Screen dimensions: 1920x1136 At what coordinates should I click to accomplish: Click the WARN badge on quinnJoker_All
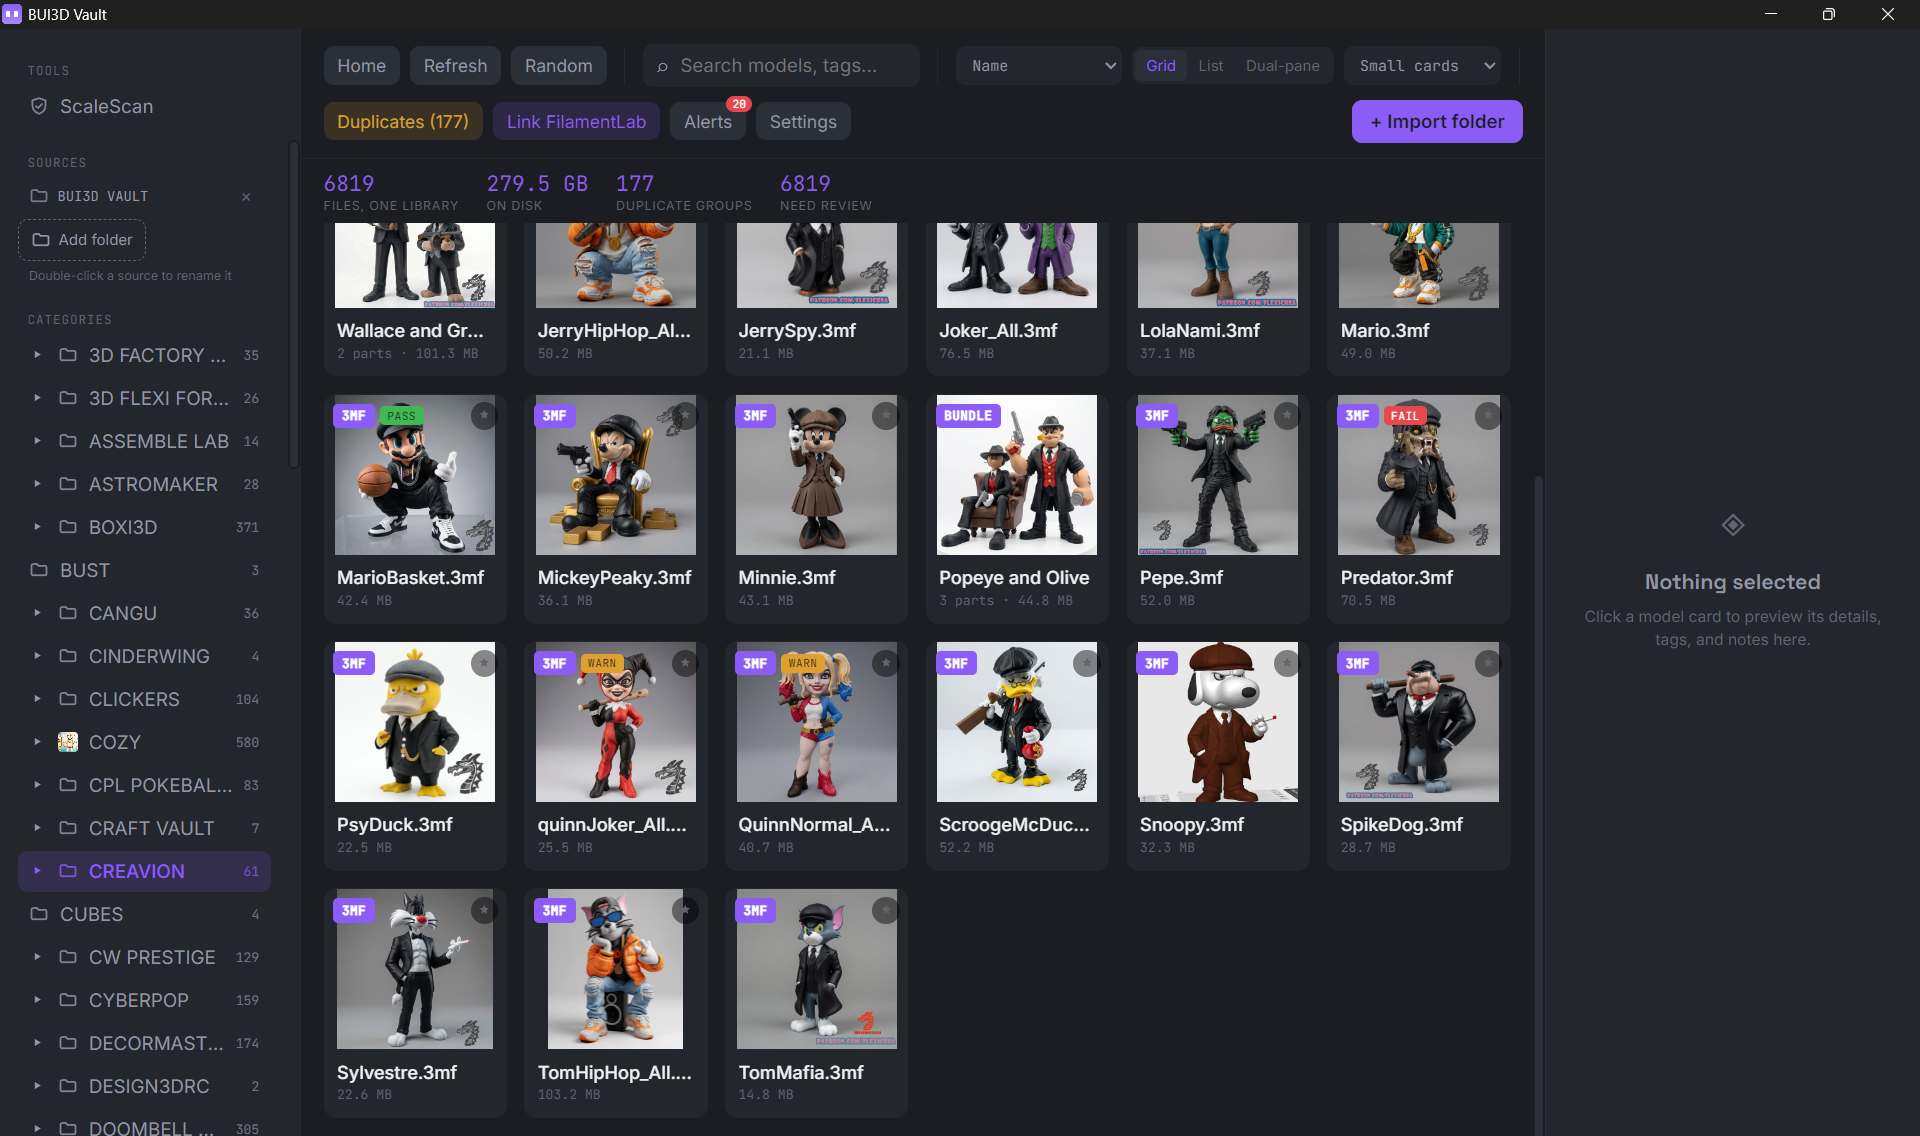602,663
